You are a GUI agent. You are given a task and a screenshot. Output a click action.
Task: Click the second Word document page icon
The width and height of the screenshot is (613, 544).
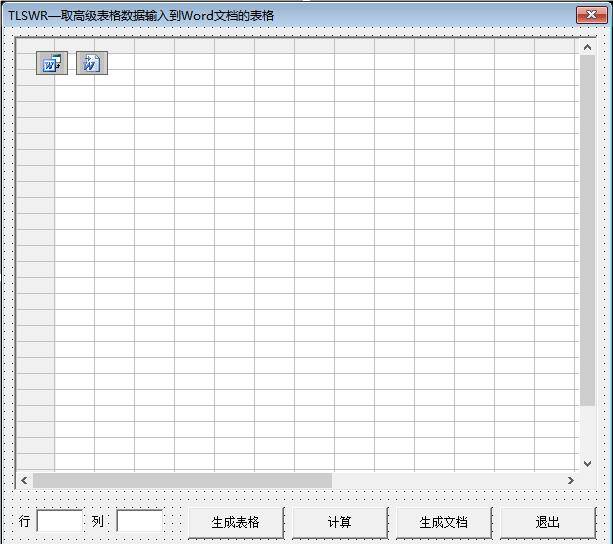tap(91, 63)
